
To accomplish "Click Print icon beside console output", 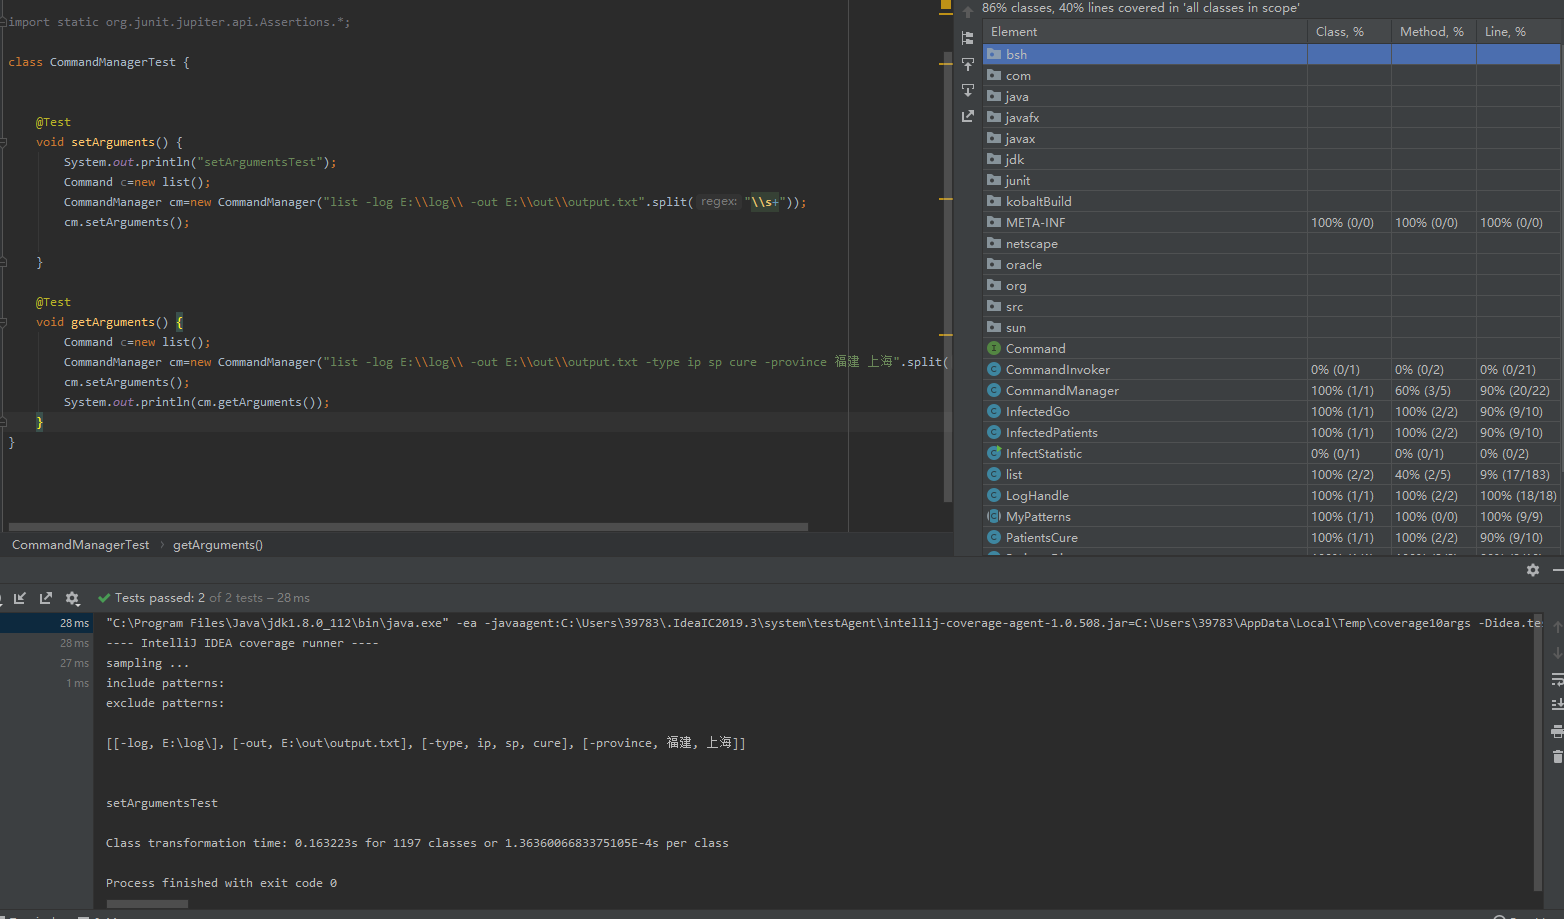I will pos(1557,731).
